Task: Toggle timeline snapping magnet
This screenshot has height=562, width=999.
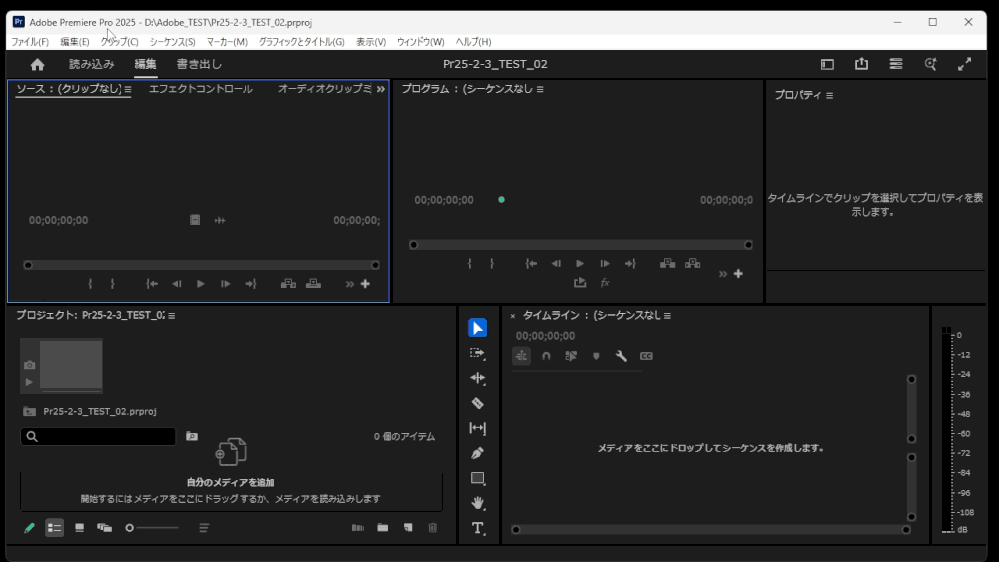Action: point(546,356)
